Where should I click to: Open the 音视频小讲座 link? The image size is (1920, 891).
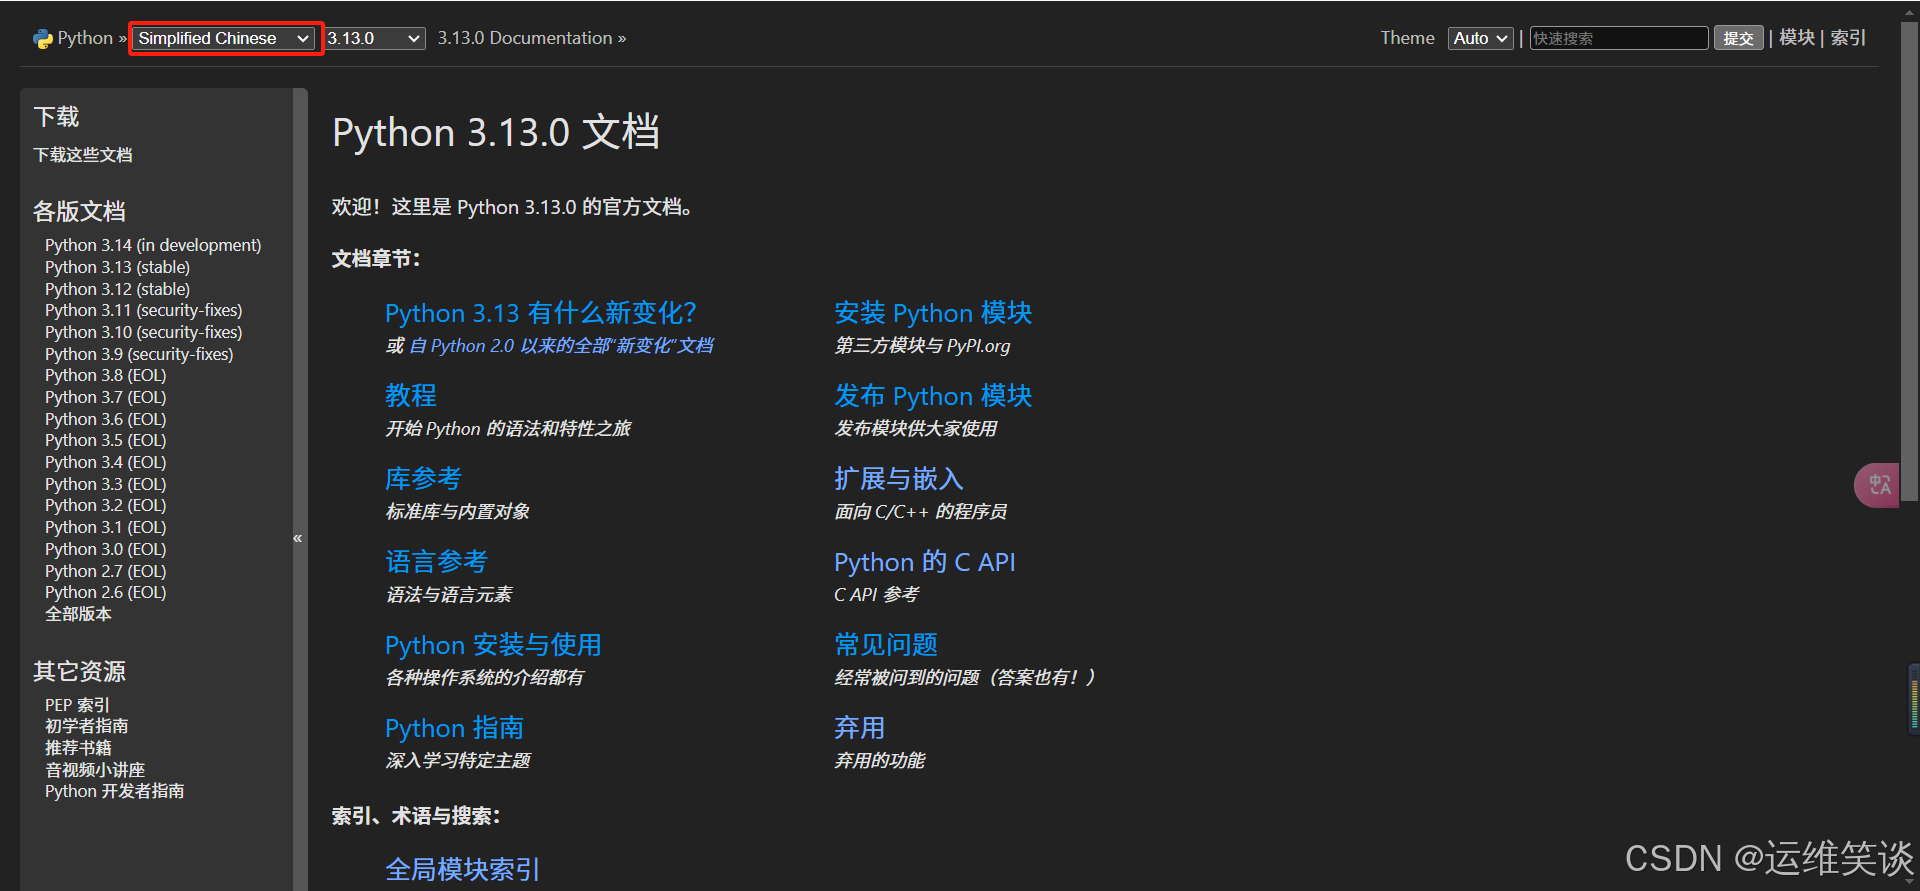pyautogui.click(x=95, y=770)
